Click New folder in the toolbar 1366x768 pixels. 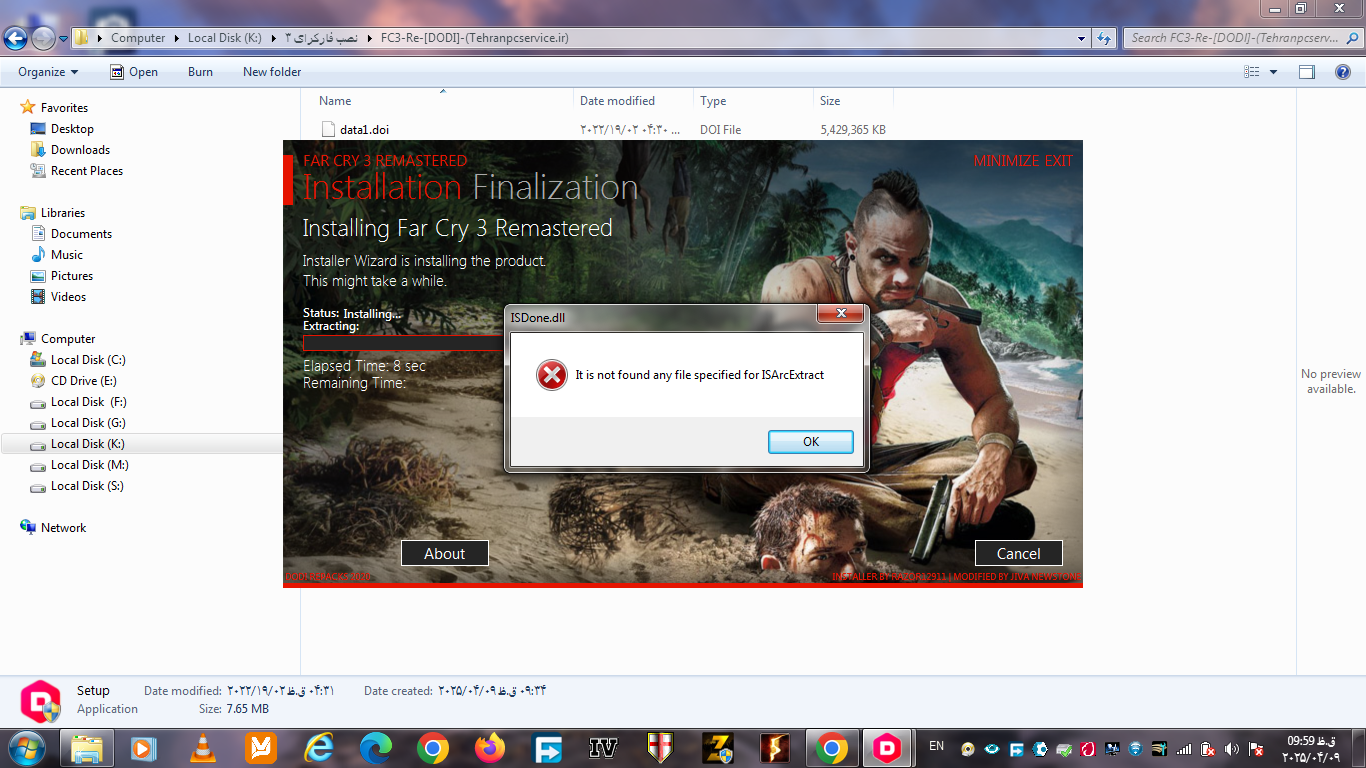[x=272, y=72]
